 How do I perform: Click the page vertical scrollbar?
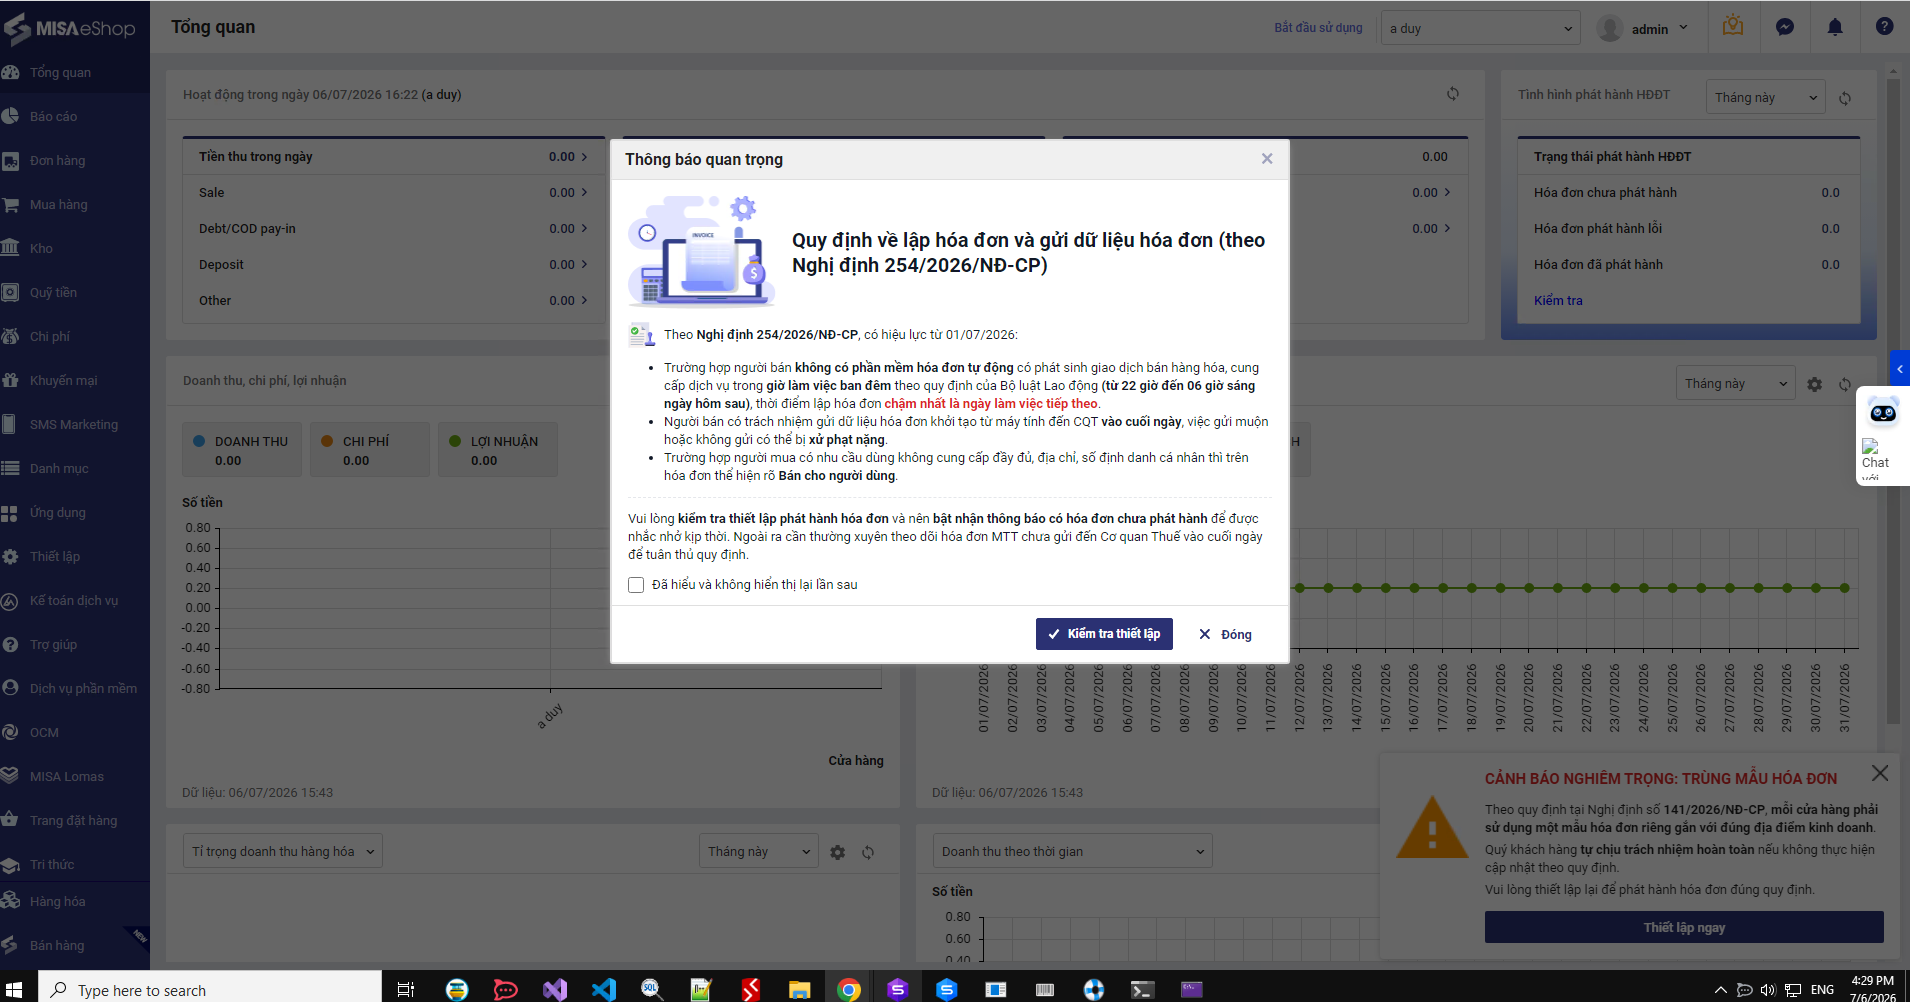tap(1892, 400)
